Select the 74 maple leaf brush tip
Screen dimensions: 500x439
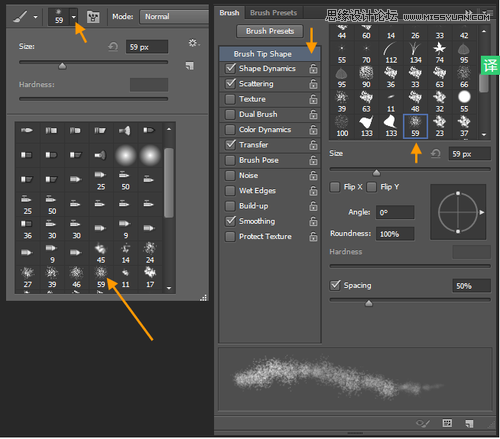pos(440,53)
